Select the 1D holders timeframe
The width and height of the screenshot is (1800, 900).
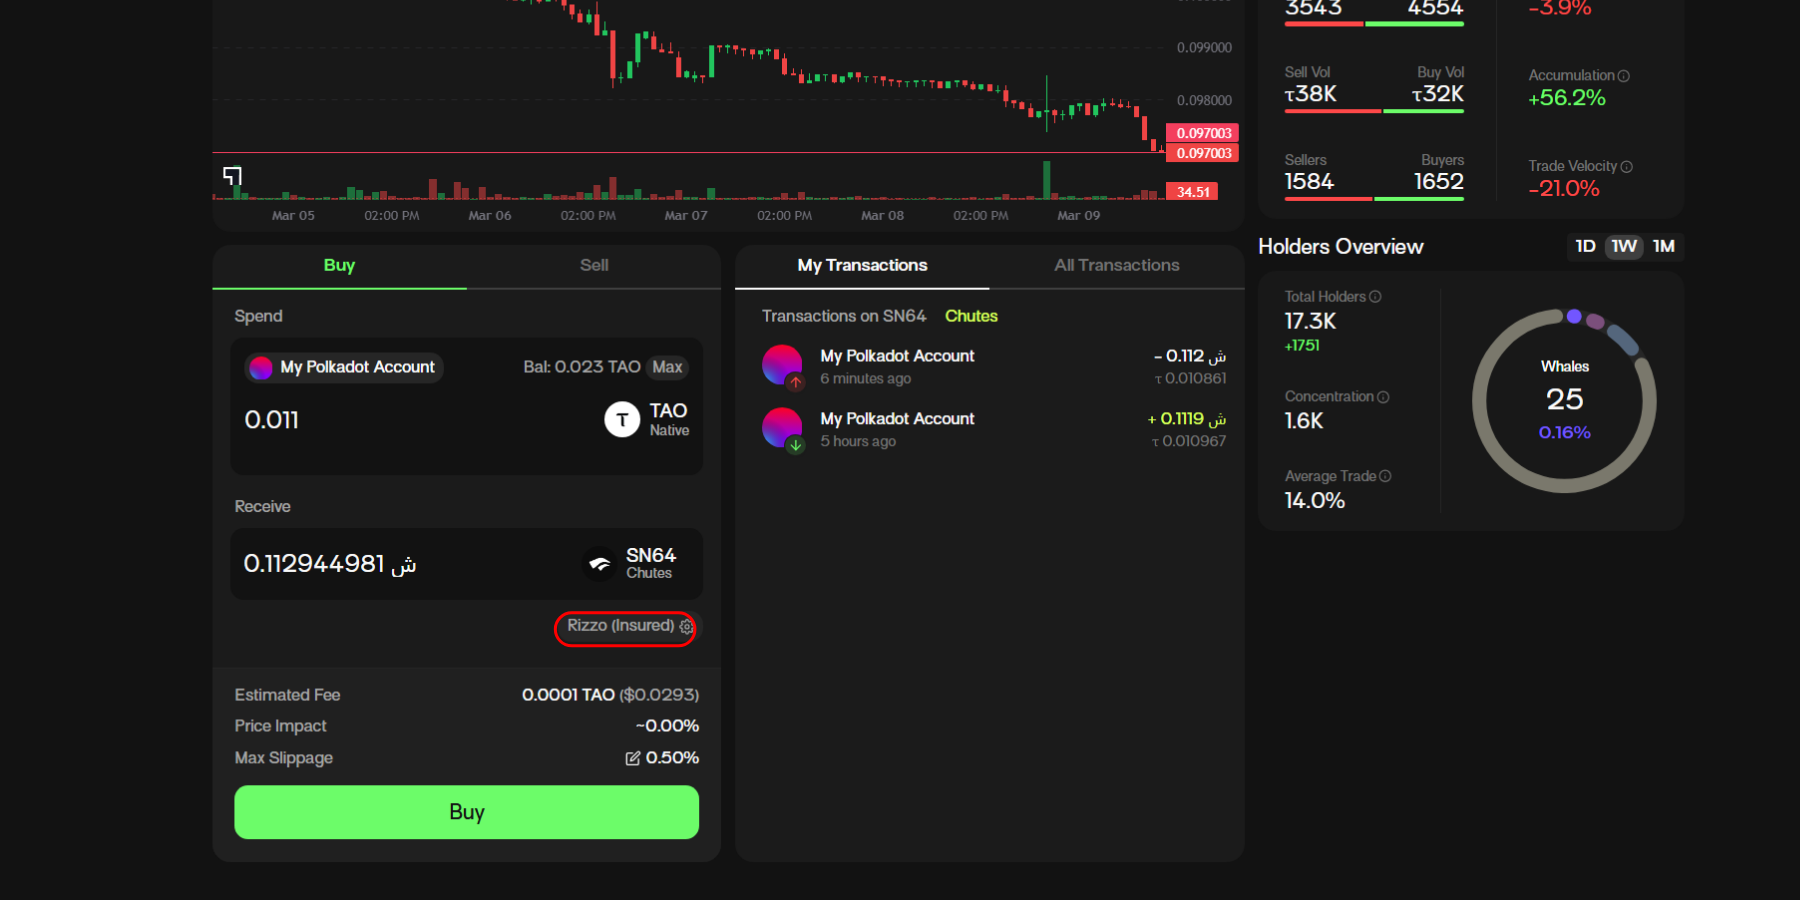1585,247
